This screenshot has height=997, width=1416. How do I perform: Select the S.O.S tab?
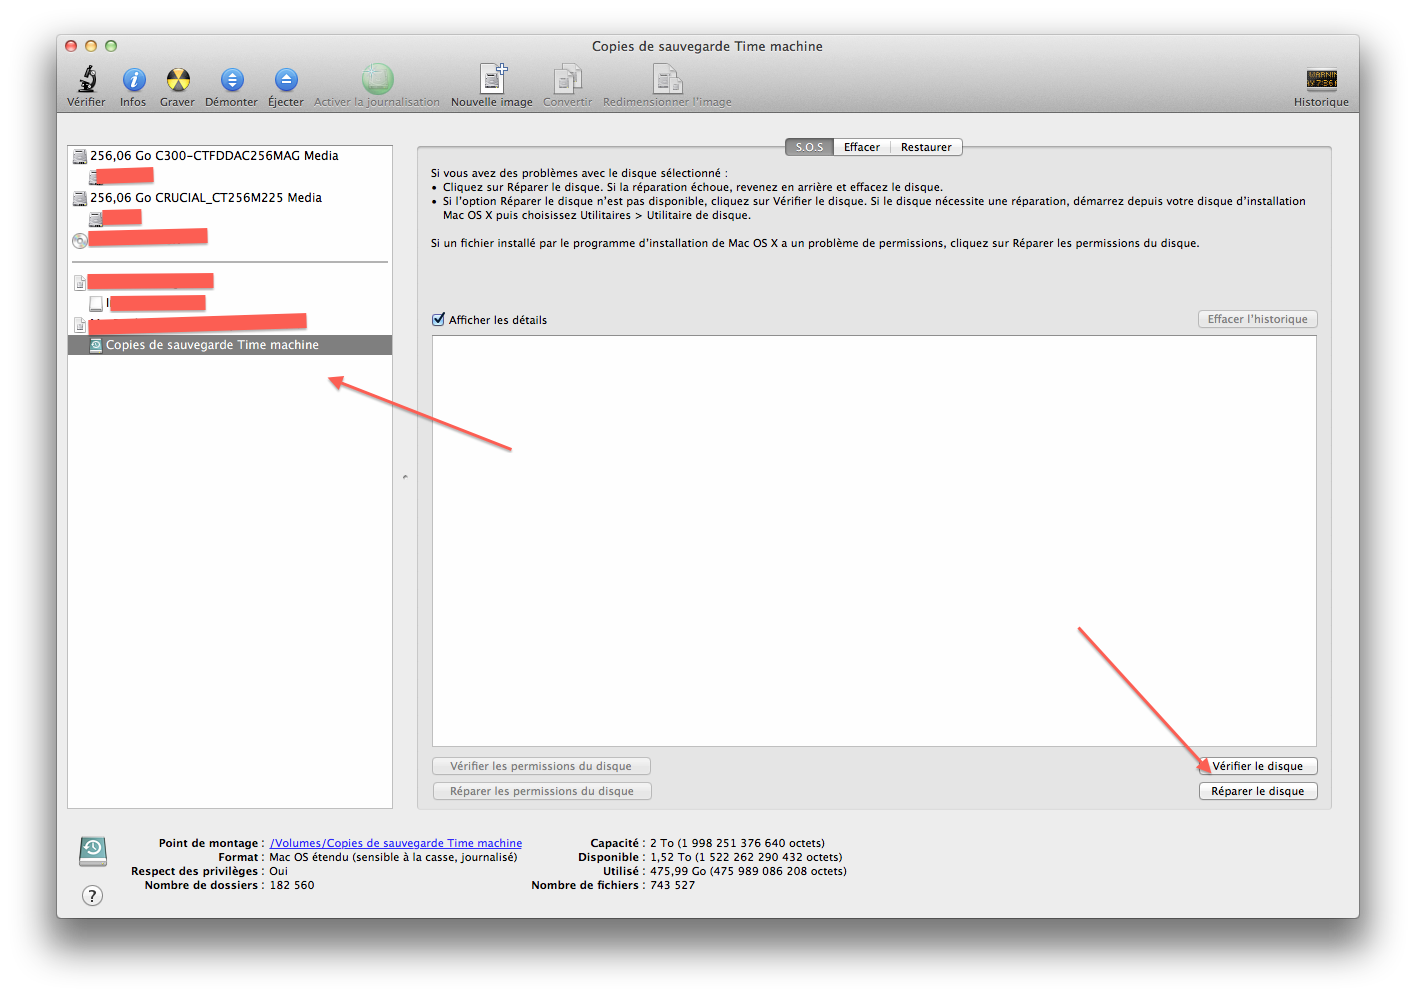(809, 147)
